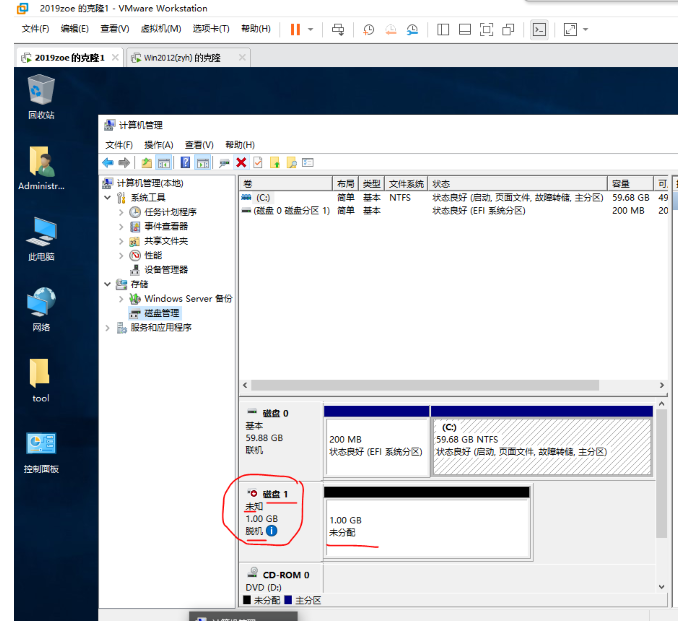Click the properties checkmark page icon
Image resolution: width=693 pixels, height=621 pixels.
[258, 163]
